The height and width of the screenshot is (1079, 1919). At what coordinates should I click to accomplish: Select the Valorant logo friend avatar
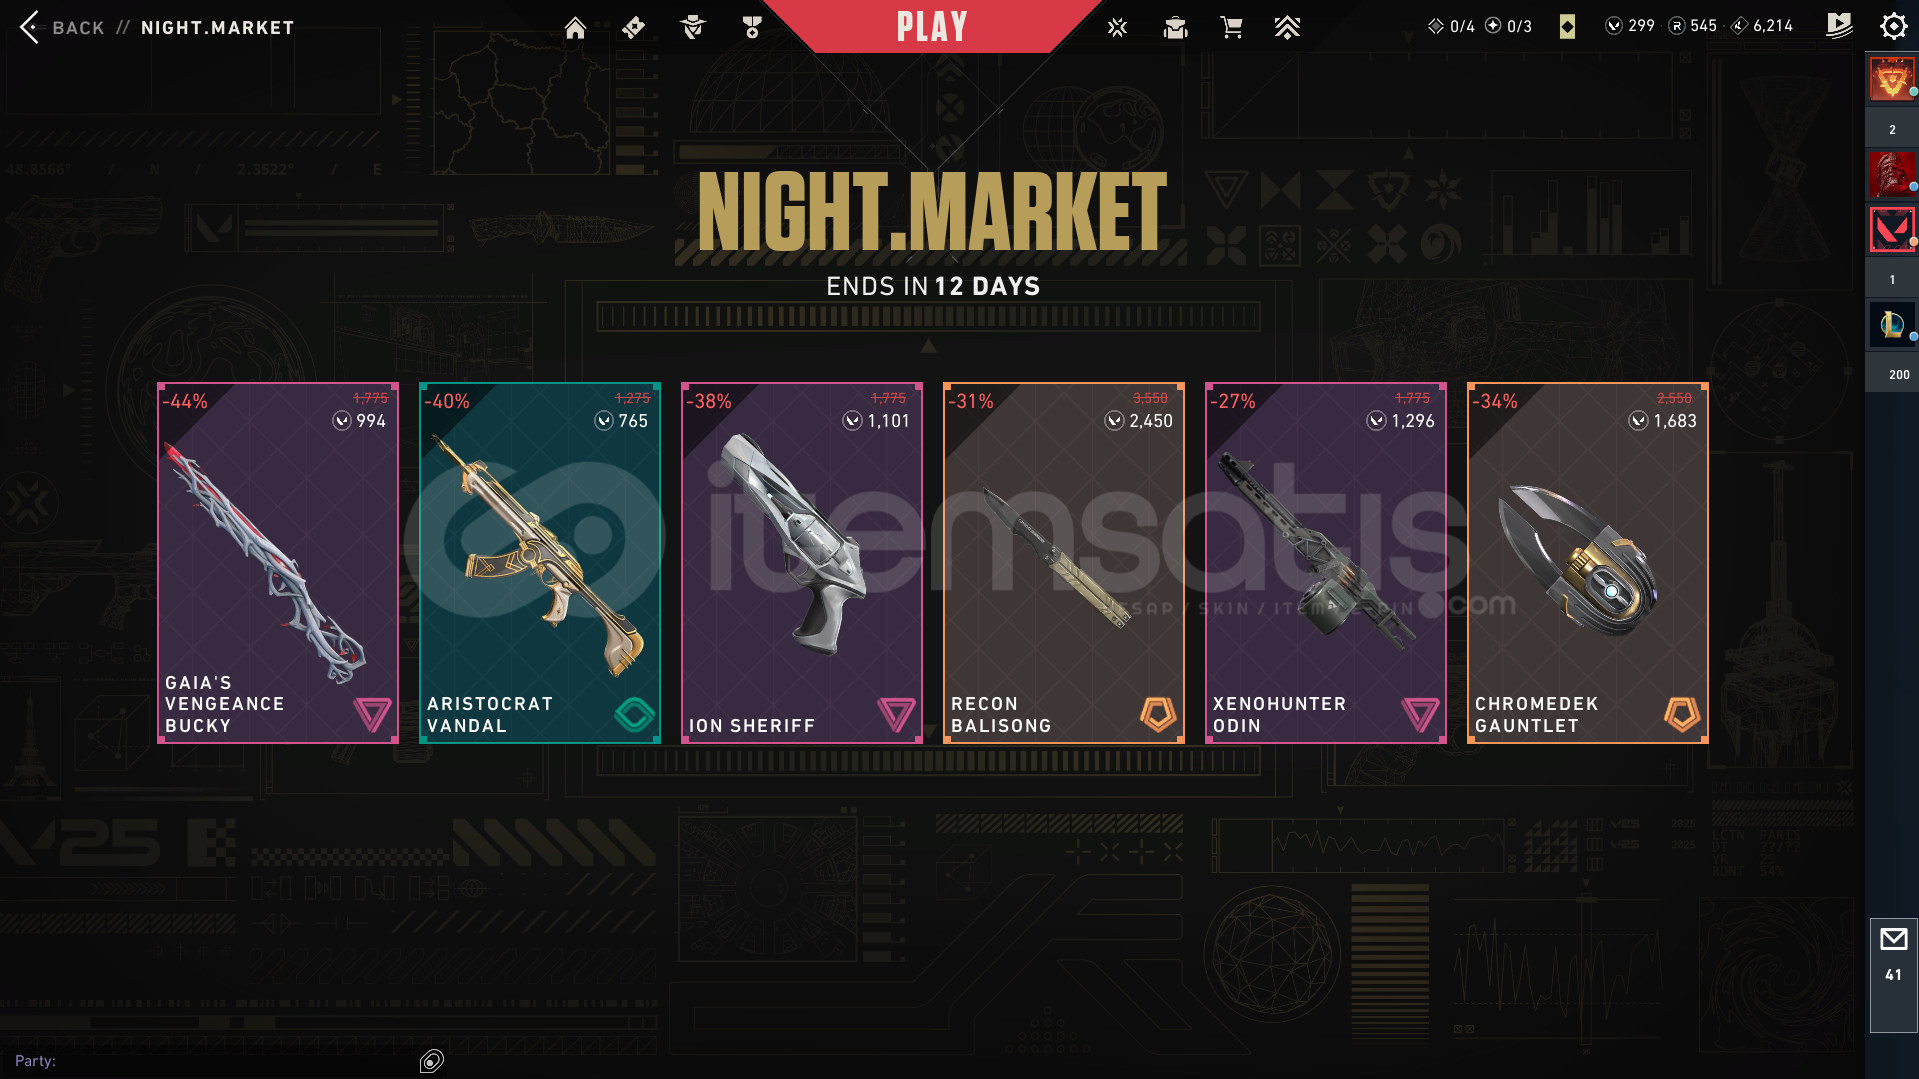1892,230
